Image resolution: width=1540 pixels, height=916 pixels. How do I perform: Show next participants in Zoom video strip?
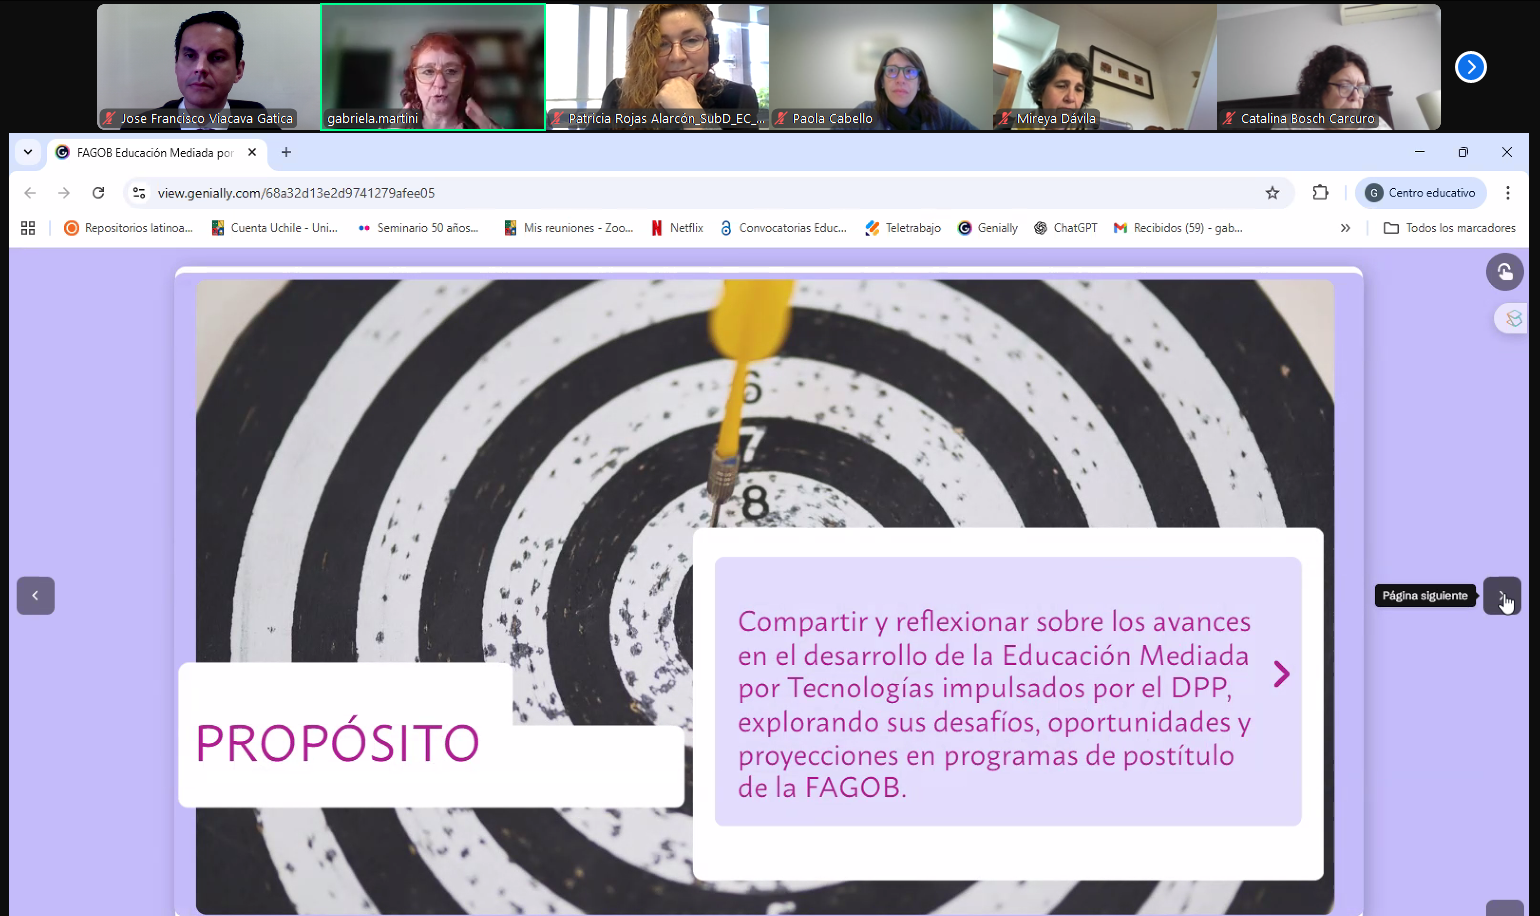coord(1470,67)
